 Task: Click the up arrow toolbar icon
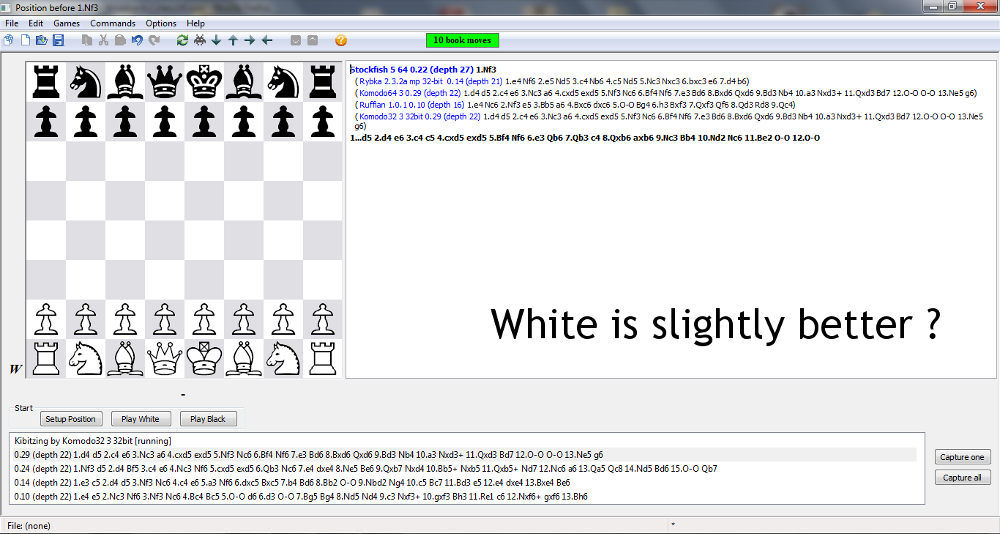pyautogui.click(x=233, y=40)
